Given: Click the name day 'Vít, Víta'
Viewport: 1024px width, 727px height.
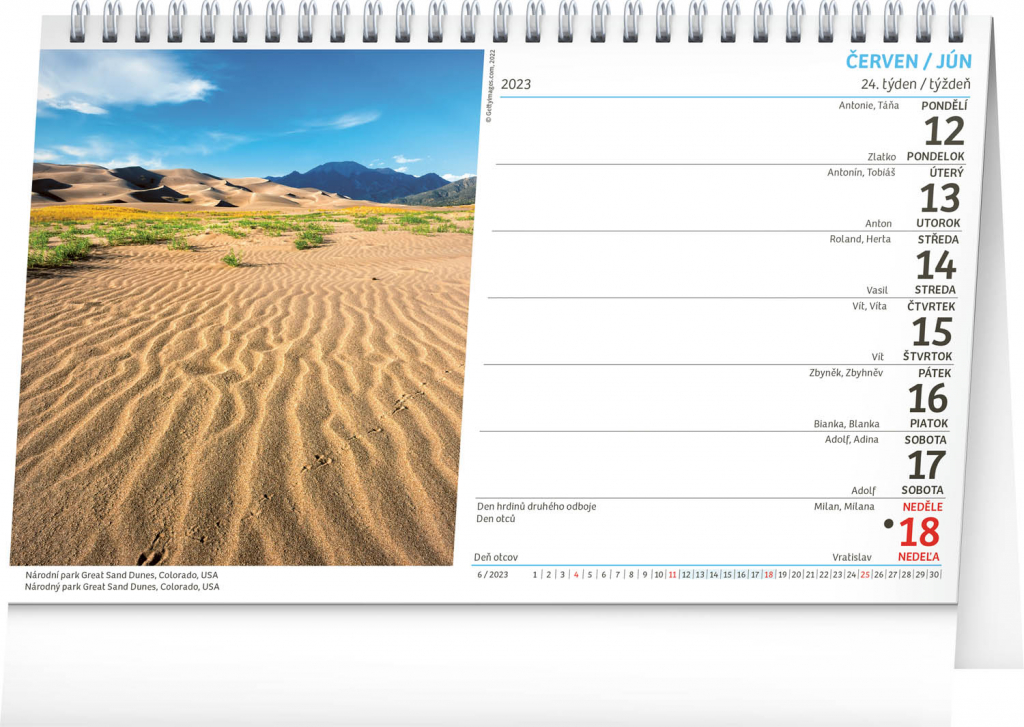Looking at the screenshot, I should pos(869,306).
